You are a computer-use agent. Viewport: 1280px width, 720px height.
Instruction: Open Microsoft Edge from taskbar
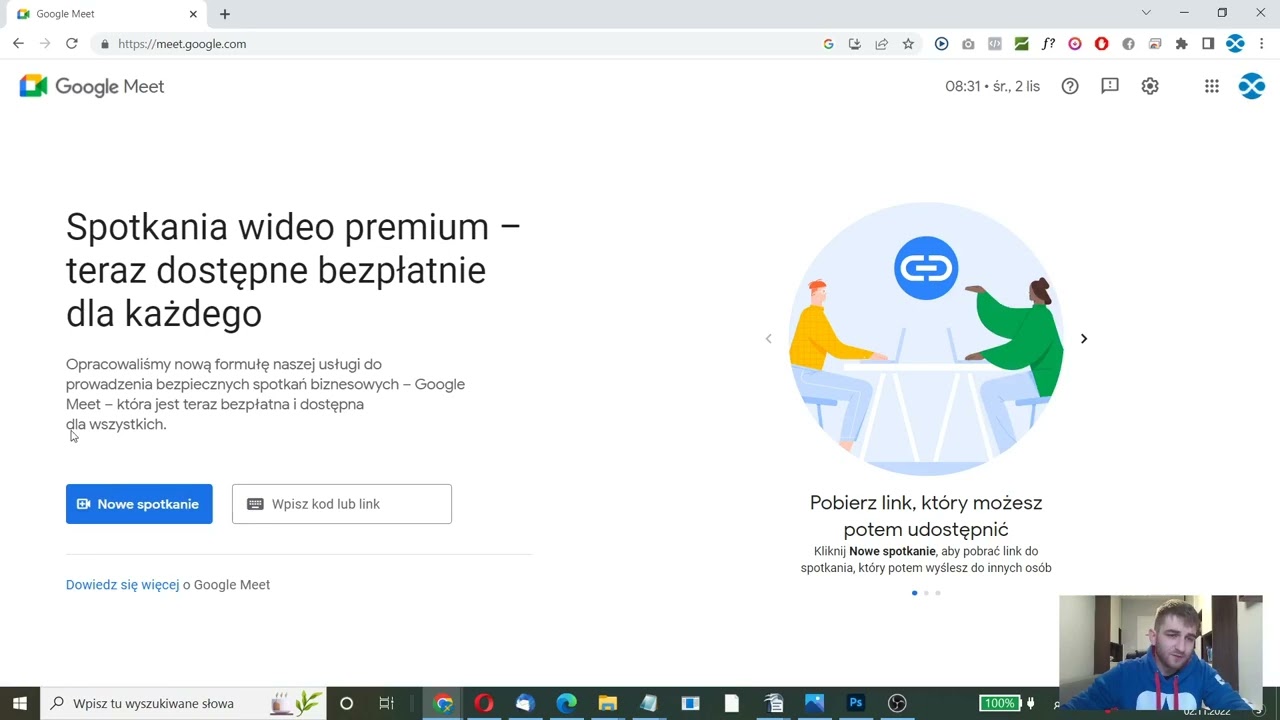[566, 703]
